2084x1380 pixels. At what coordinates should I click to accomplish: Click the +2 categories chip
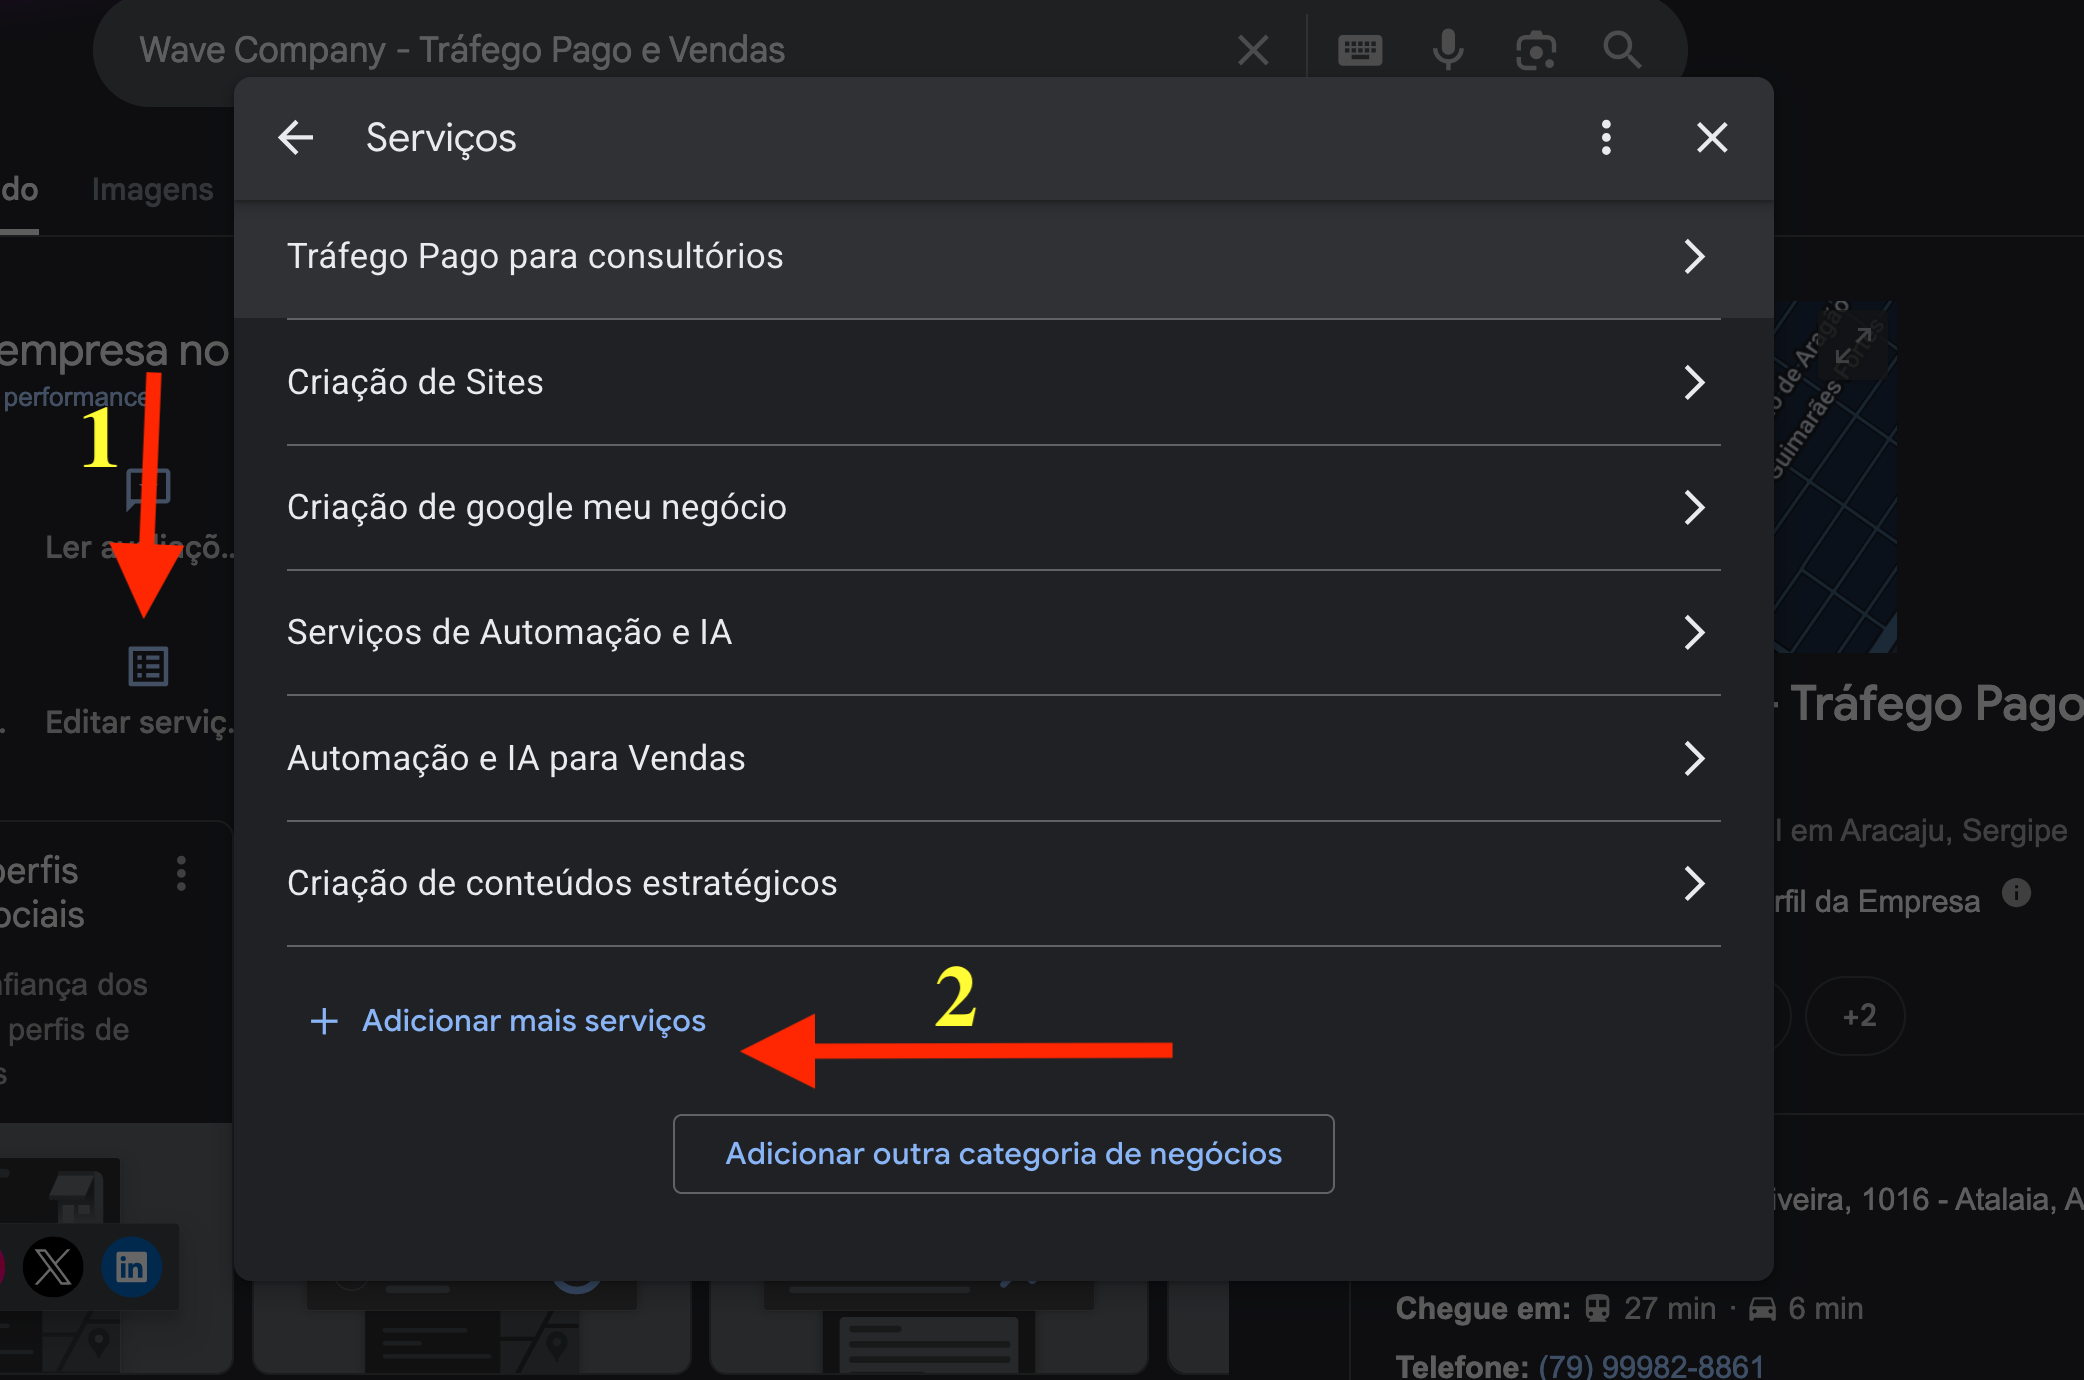[1856, 1016]
